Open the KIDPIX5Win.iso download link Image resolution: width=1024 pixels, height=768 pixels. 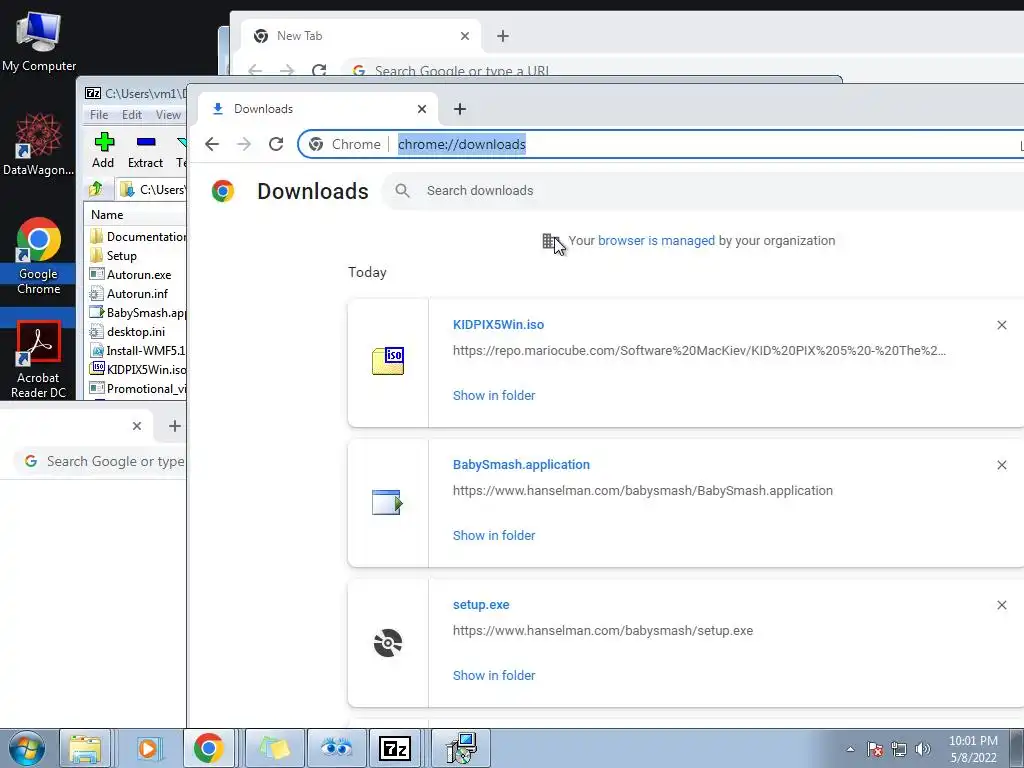tap(498, 325)
